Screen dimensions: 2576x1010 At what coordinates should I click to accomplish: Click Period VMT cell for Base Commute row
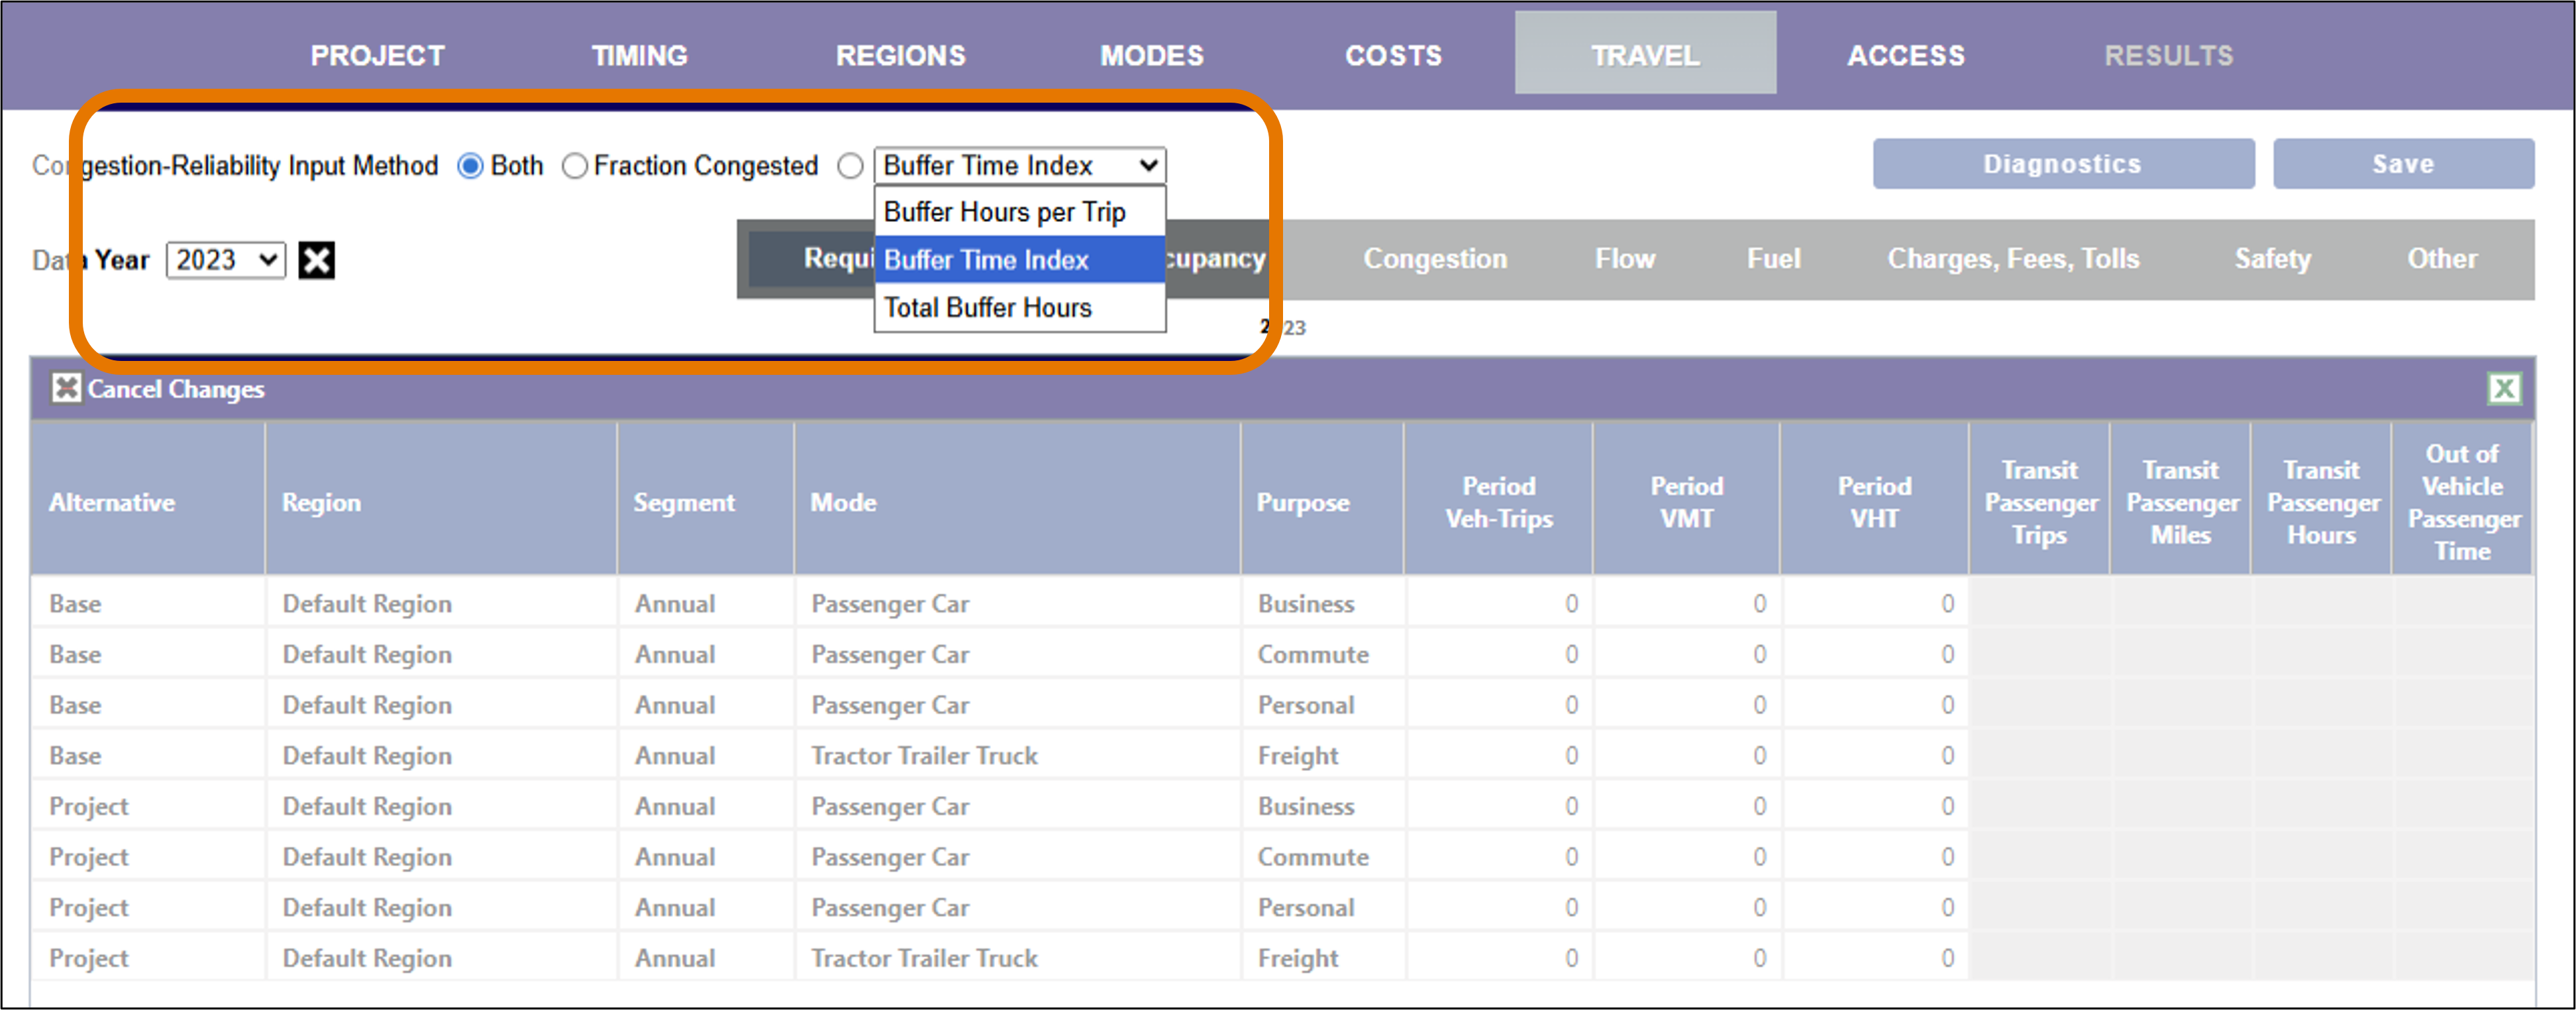tap(1686, 654)
